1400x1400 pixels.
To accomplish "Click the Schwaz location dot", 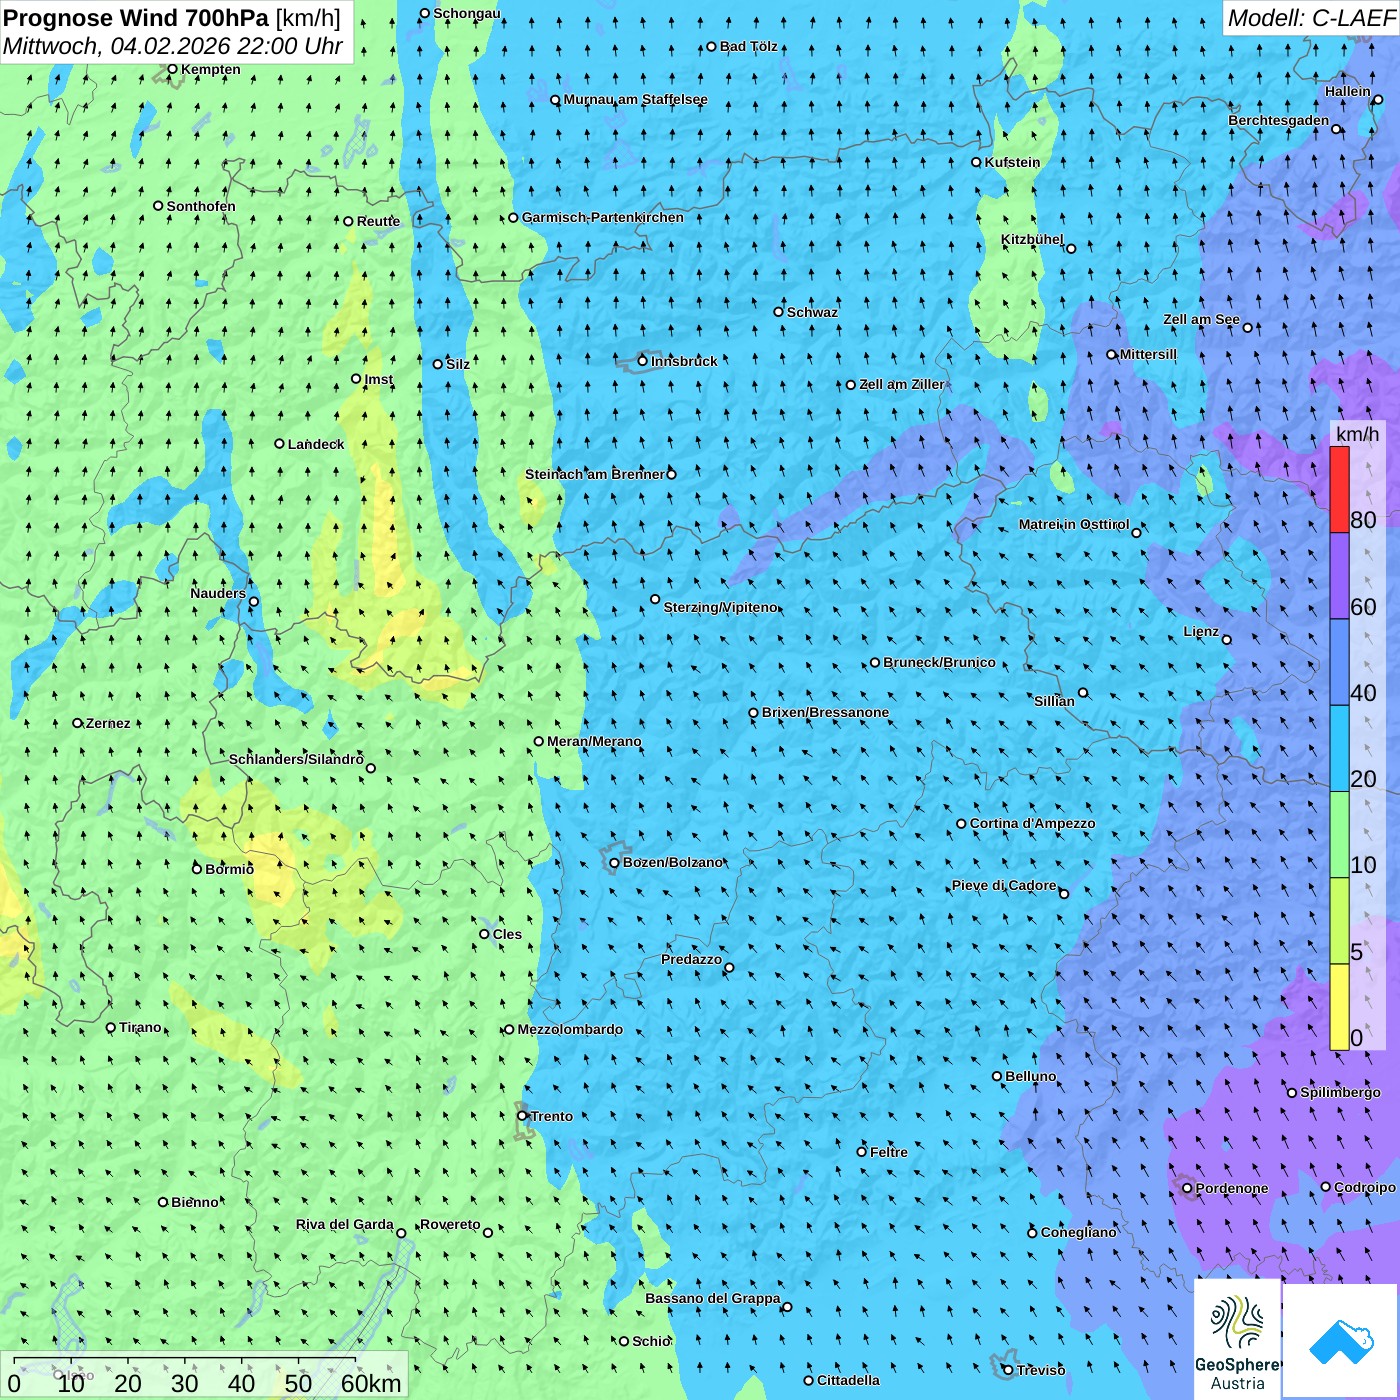I will coord(778,312).
